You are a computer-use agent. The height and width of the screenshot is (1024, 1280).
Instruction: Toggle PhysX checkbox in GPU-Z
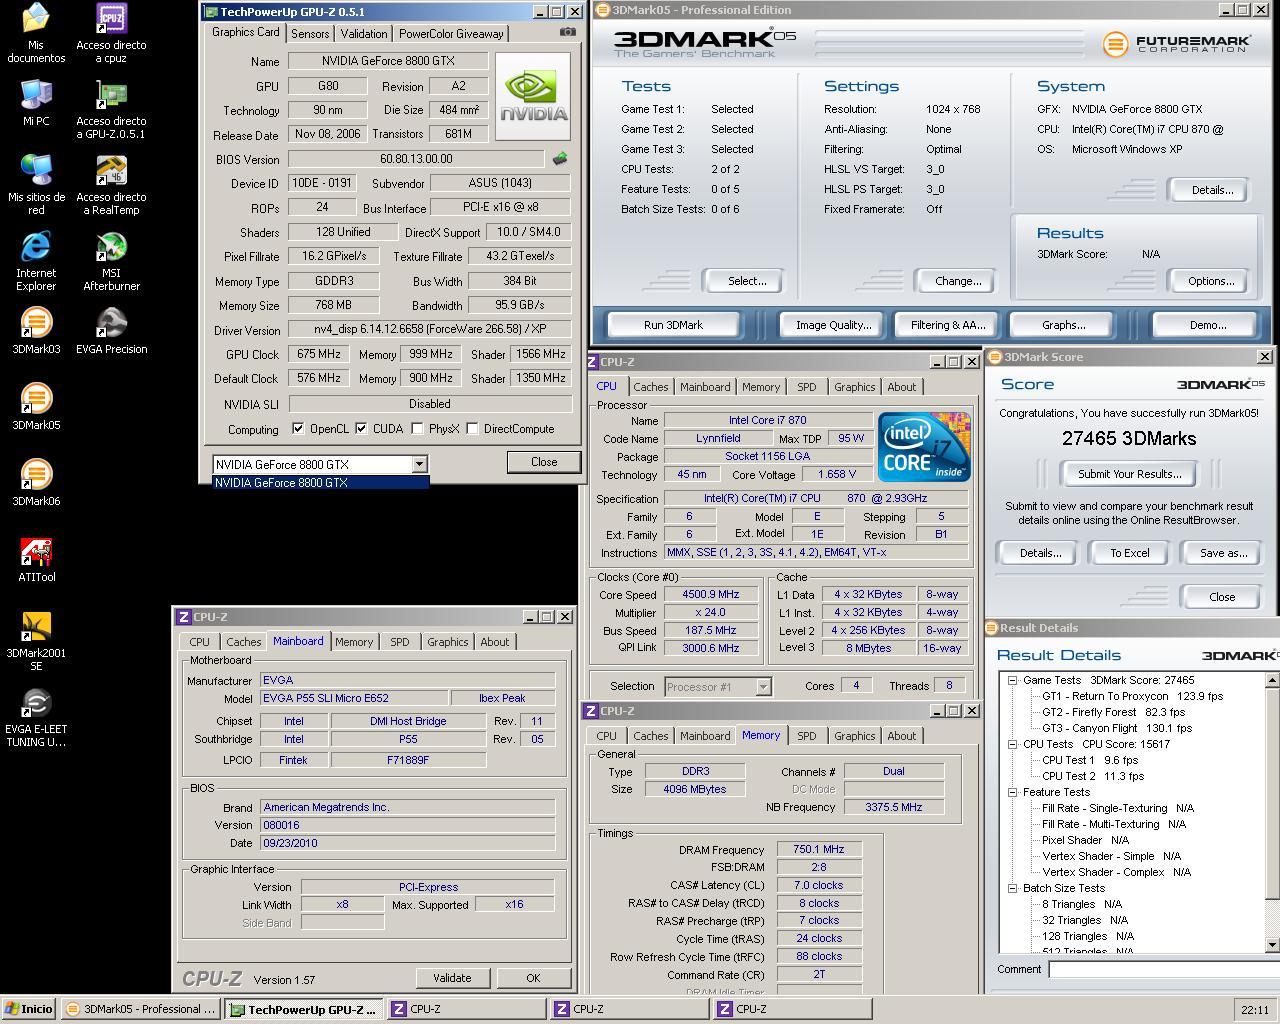point(416,428)
